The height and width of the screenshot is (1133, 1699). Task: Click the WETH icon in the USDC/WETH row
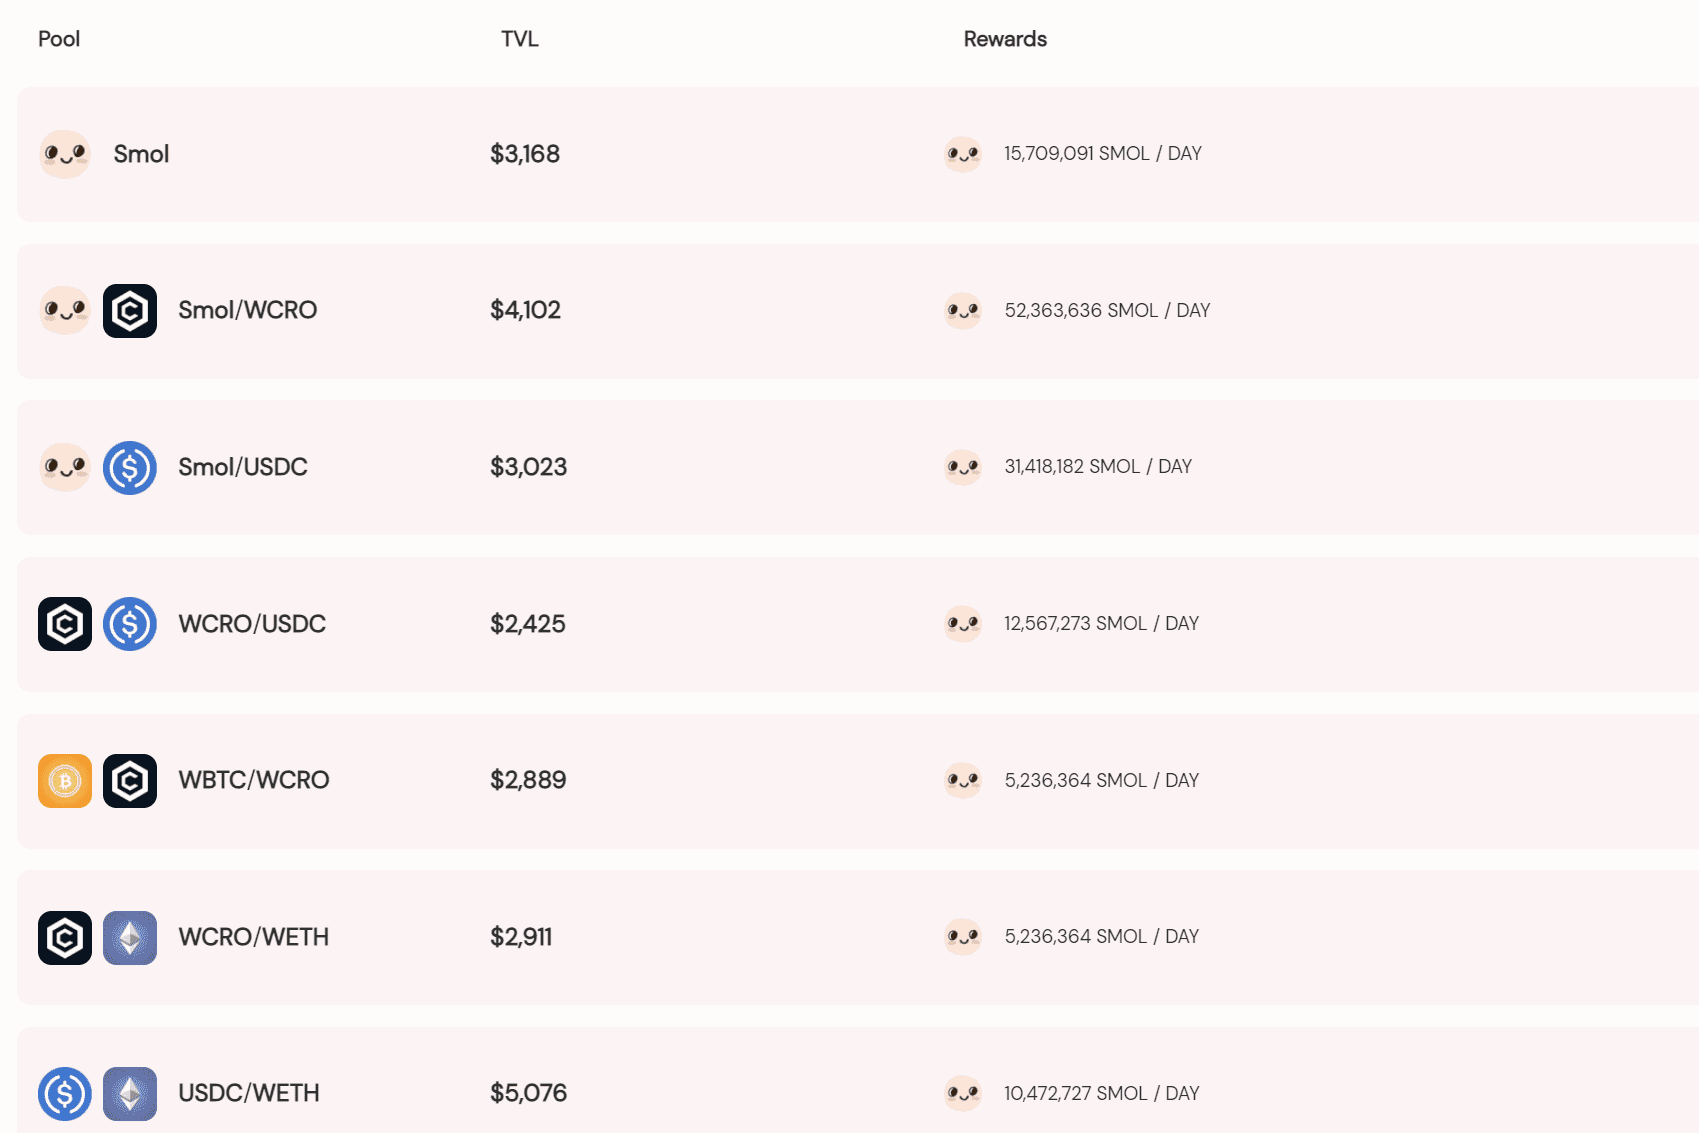130,1094
